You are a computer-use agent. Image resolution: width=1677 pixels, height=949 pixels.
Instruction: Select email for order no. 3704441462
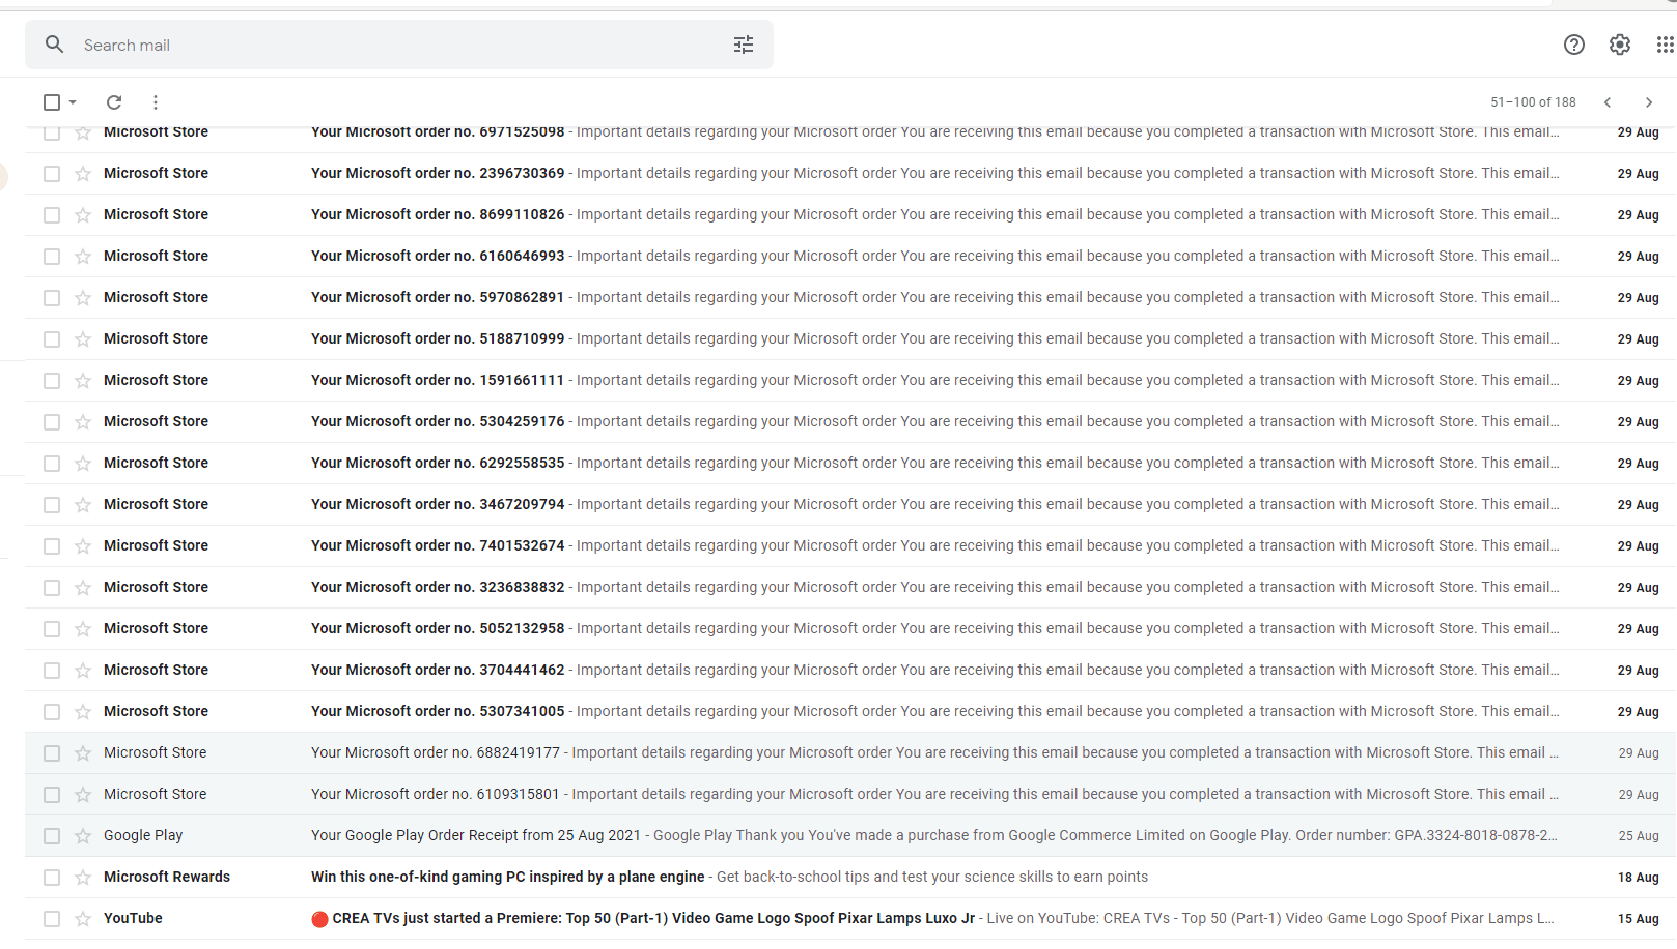pos(52,671)
